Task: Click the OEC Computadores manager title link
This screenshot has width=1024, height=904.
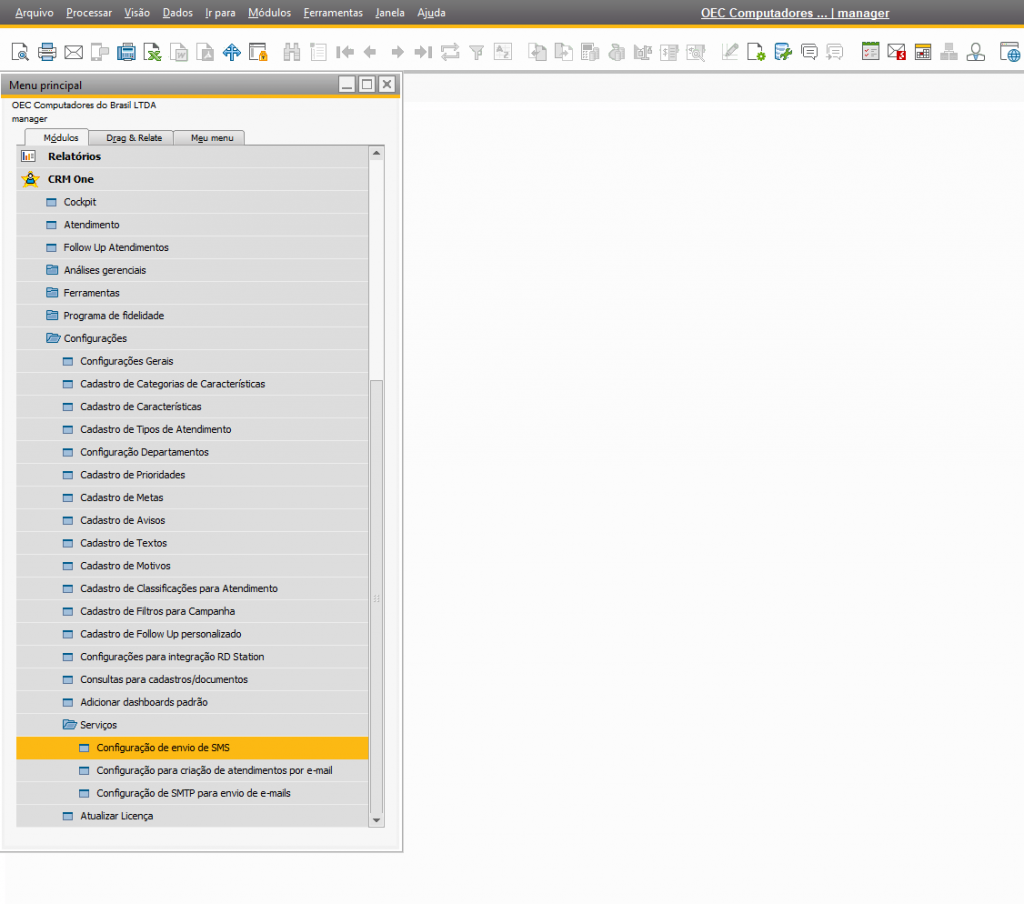Action: (x=794, y=13)
